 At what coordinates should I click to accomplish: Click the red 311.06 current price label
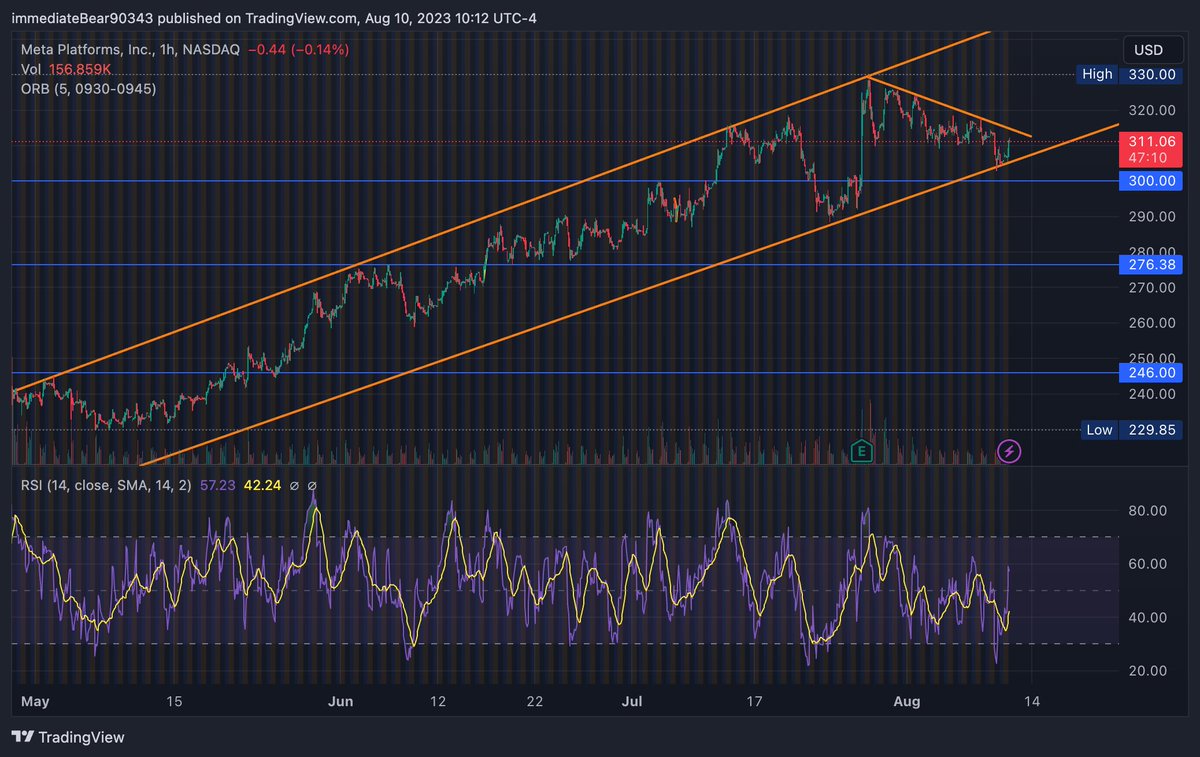(x=1152, y=150)
